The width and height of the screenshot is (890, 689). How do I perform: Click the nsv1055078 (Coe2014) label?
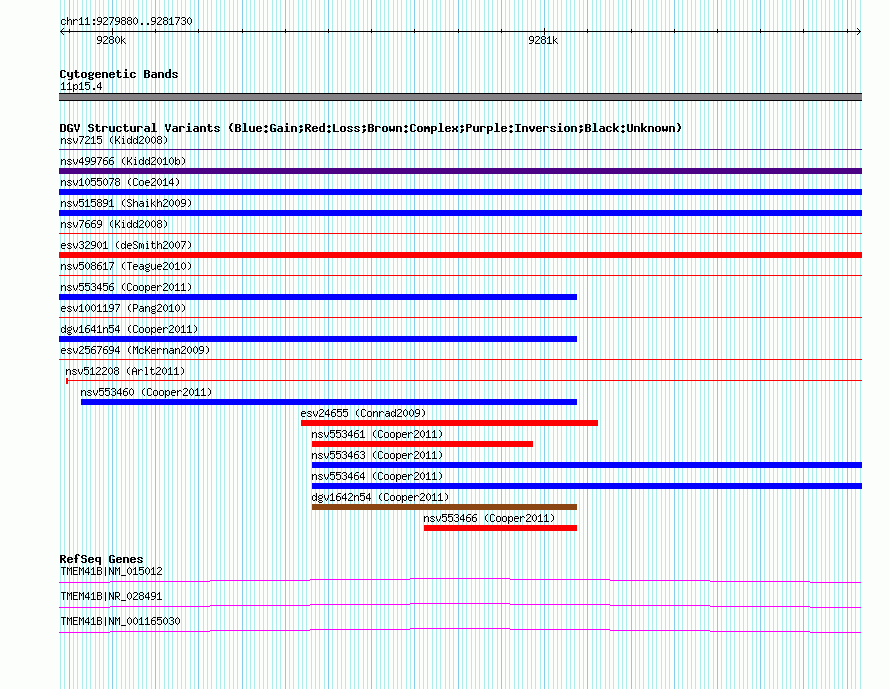coord(120,182)
